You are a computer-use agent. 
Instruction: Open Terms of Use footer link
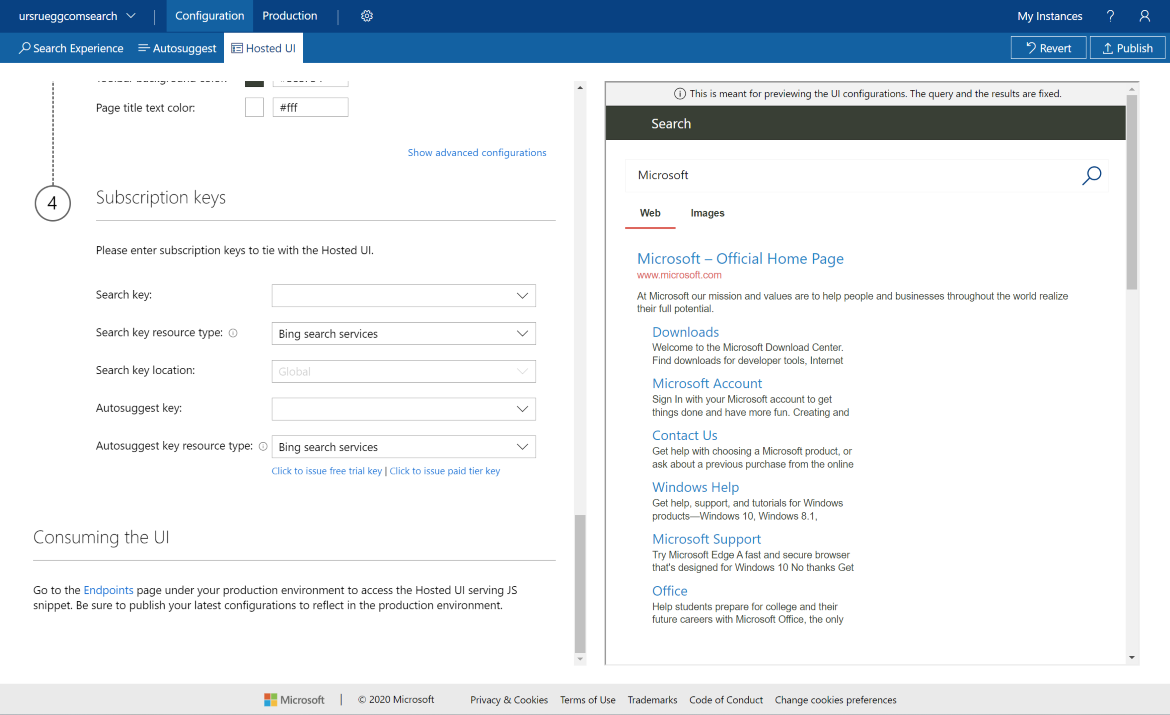pos(587,700)
